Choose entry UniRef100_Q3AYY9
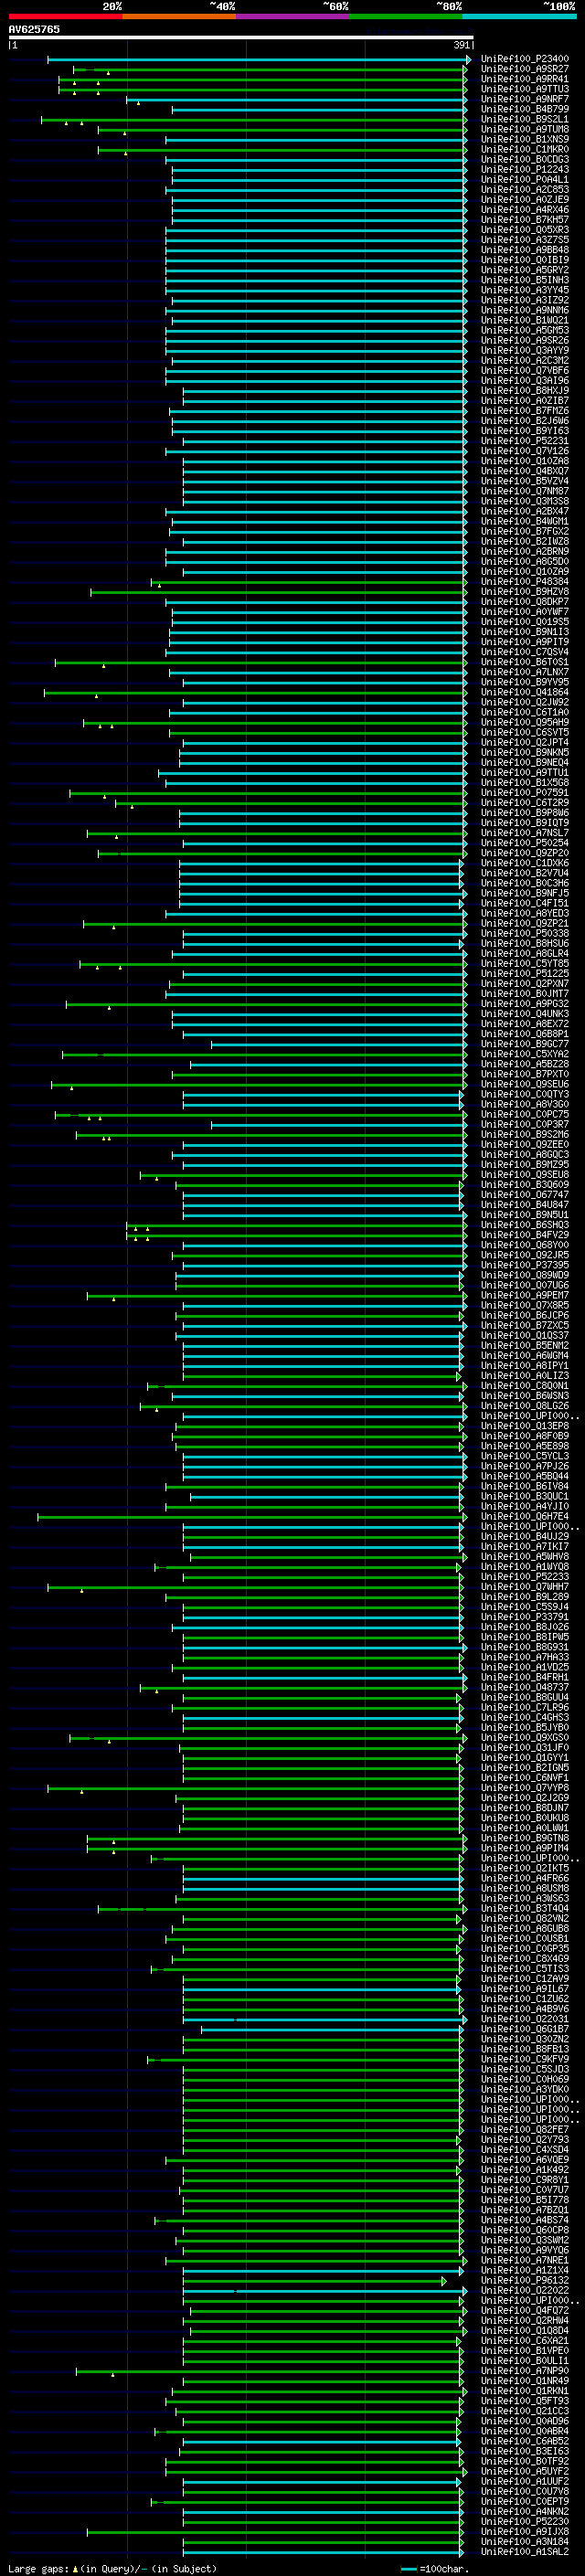The width and height of the screenshot is (585, 2576). (x=524, y=351)
